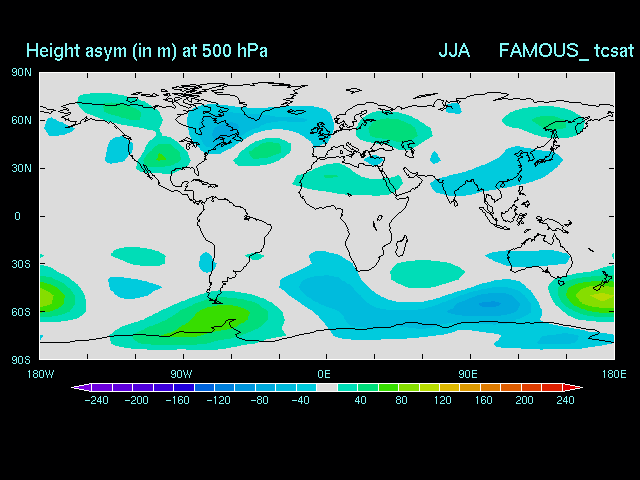This screenshot has height=480, width=640.
Task: Select the 180W longitude label
Action: click(40, 374)
